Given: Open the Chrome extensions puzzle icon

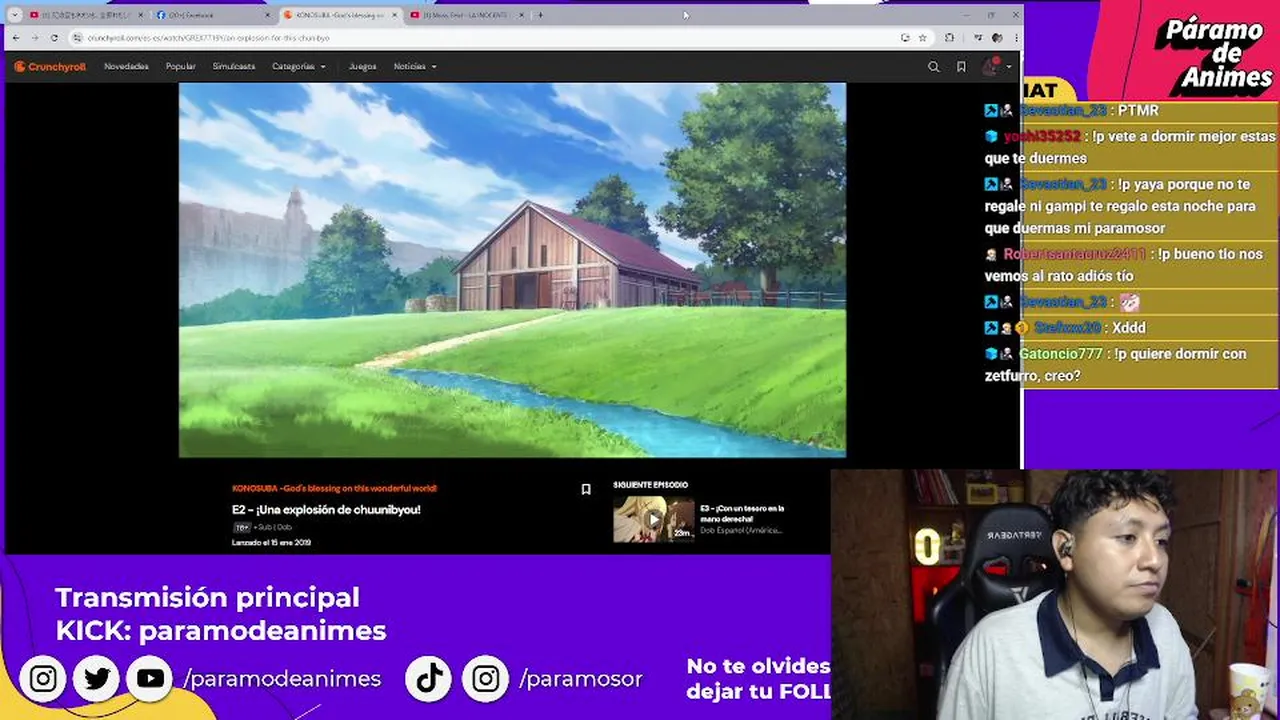Looking at the screenshot, I should pos(949,38).
